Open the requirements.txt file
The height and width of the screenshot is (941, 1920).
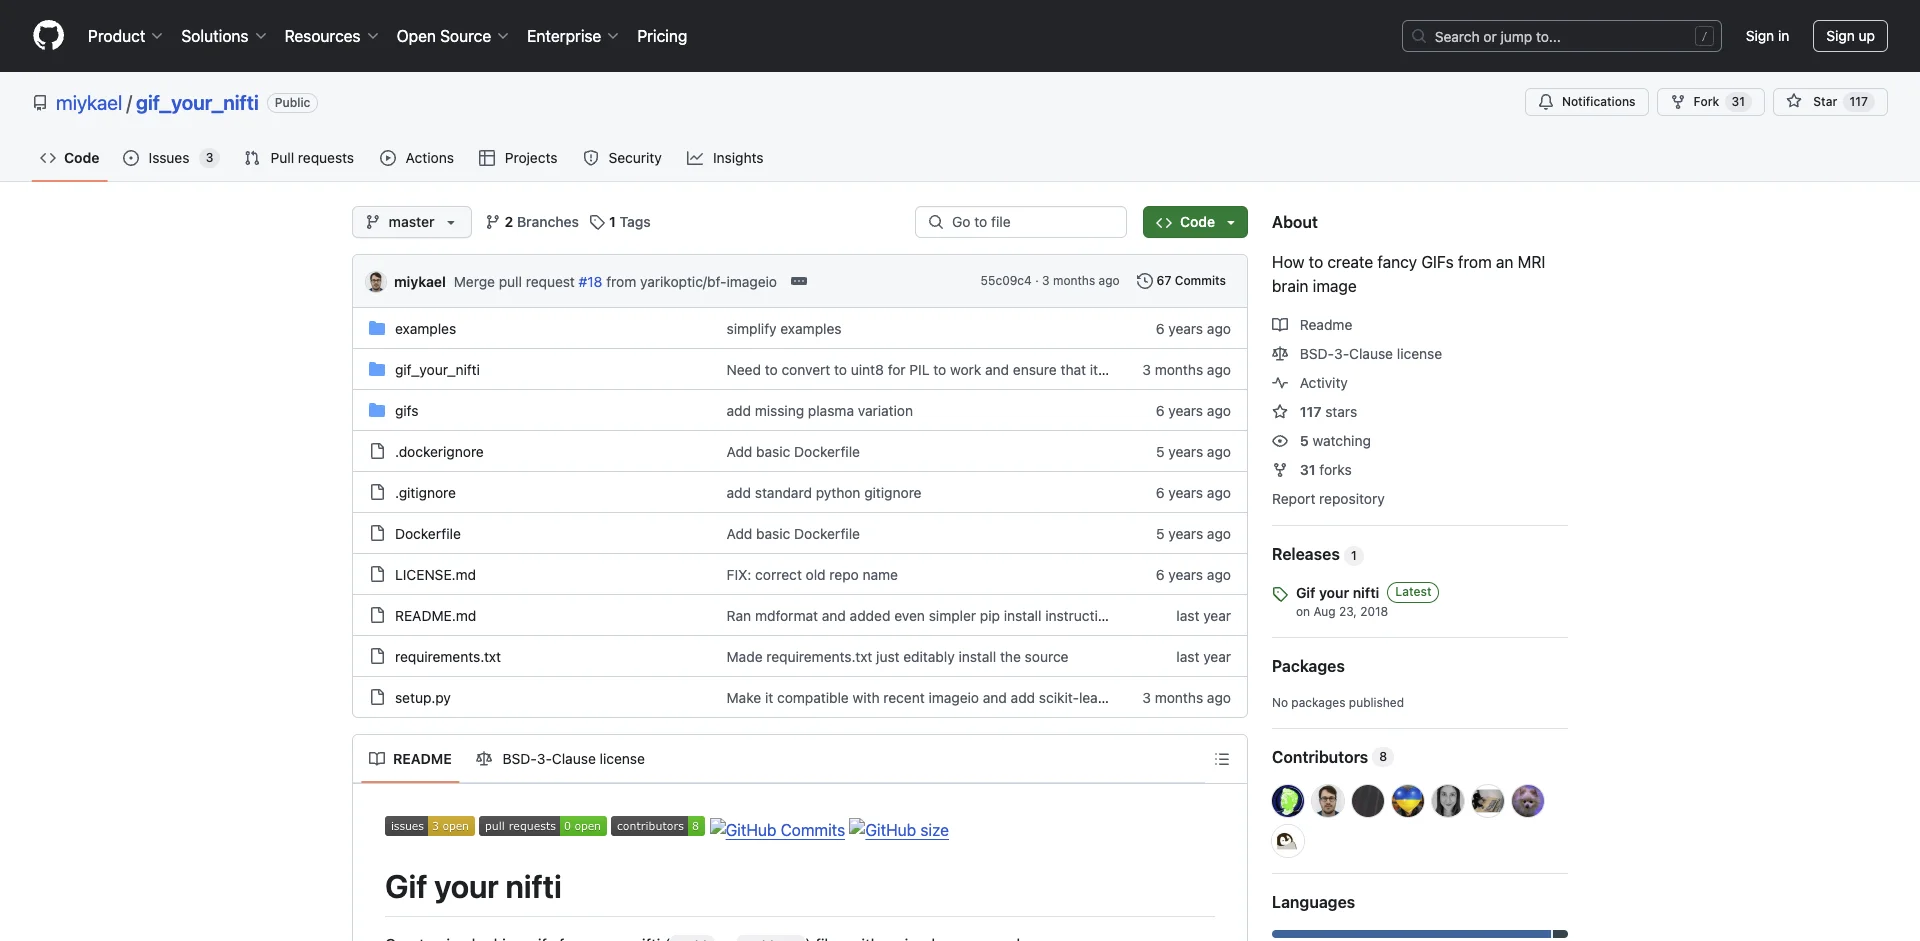(x=448, y=657)
